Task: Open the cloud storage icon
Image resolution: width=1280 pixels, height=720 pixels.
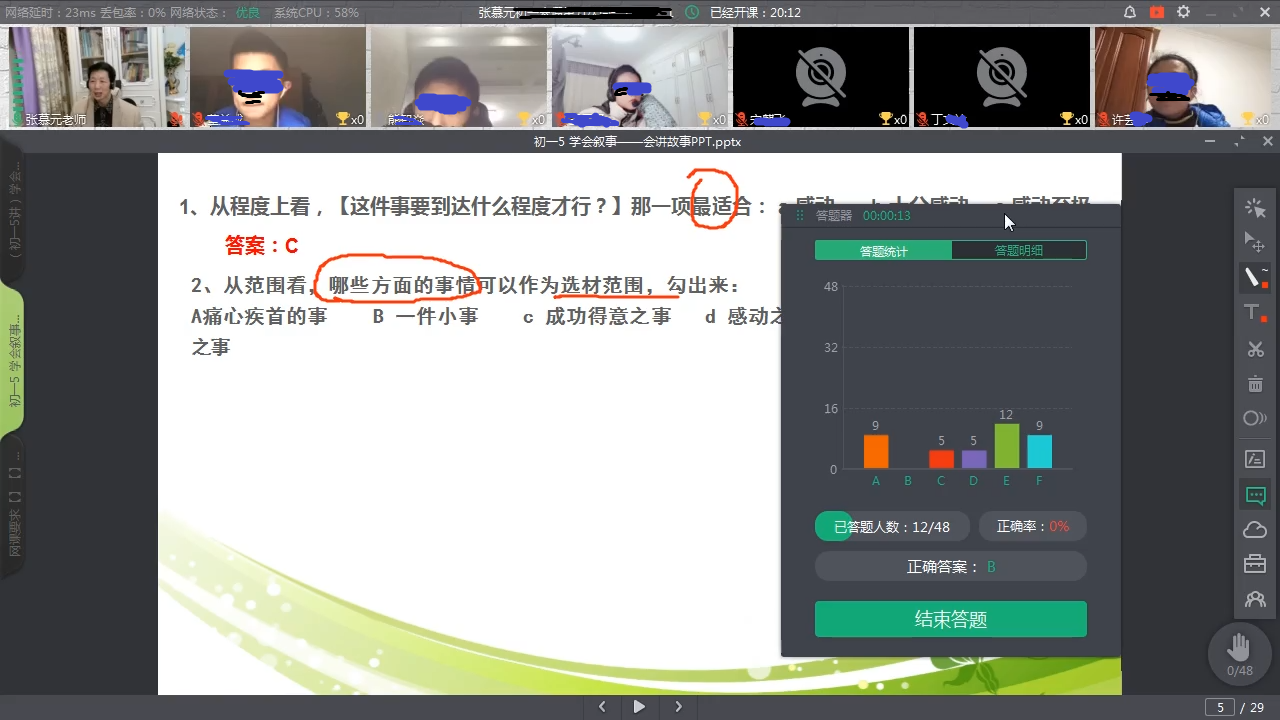Action: 1255,530
